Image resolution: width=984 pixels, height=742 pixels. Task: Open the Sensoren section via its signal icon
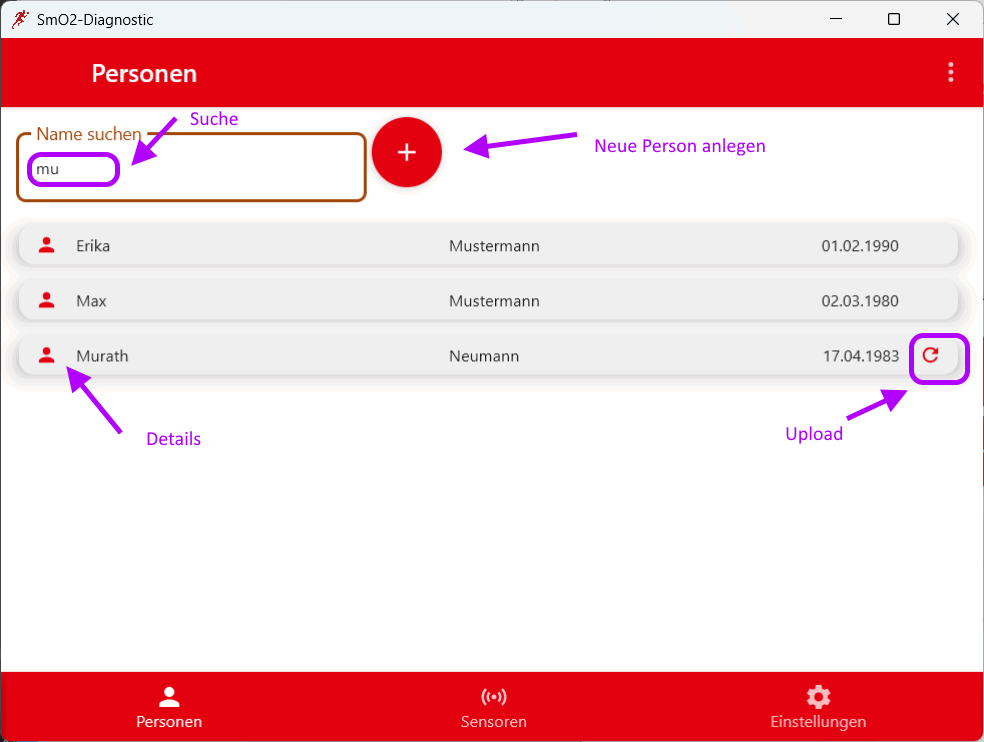click(493, 695)
